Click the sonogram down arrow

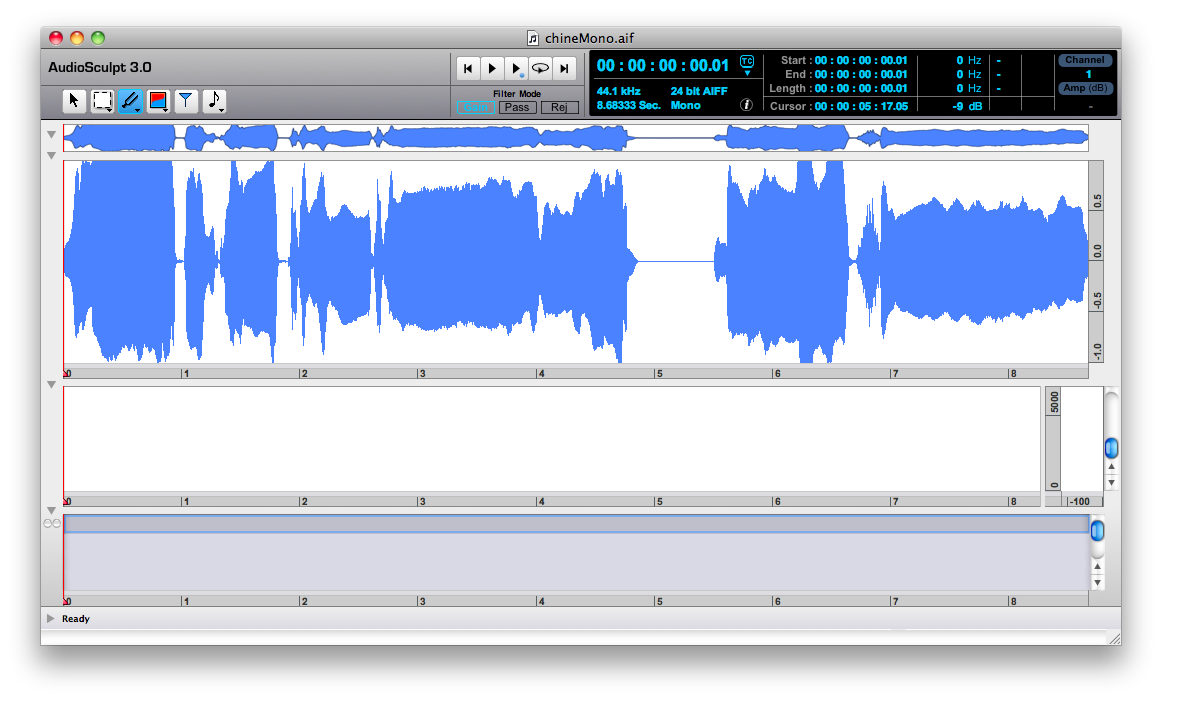coord(1112,483)
